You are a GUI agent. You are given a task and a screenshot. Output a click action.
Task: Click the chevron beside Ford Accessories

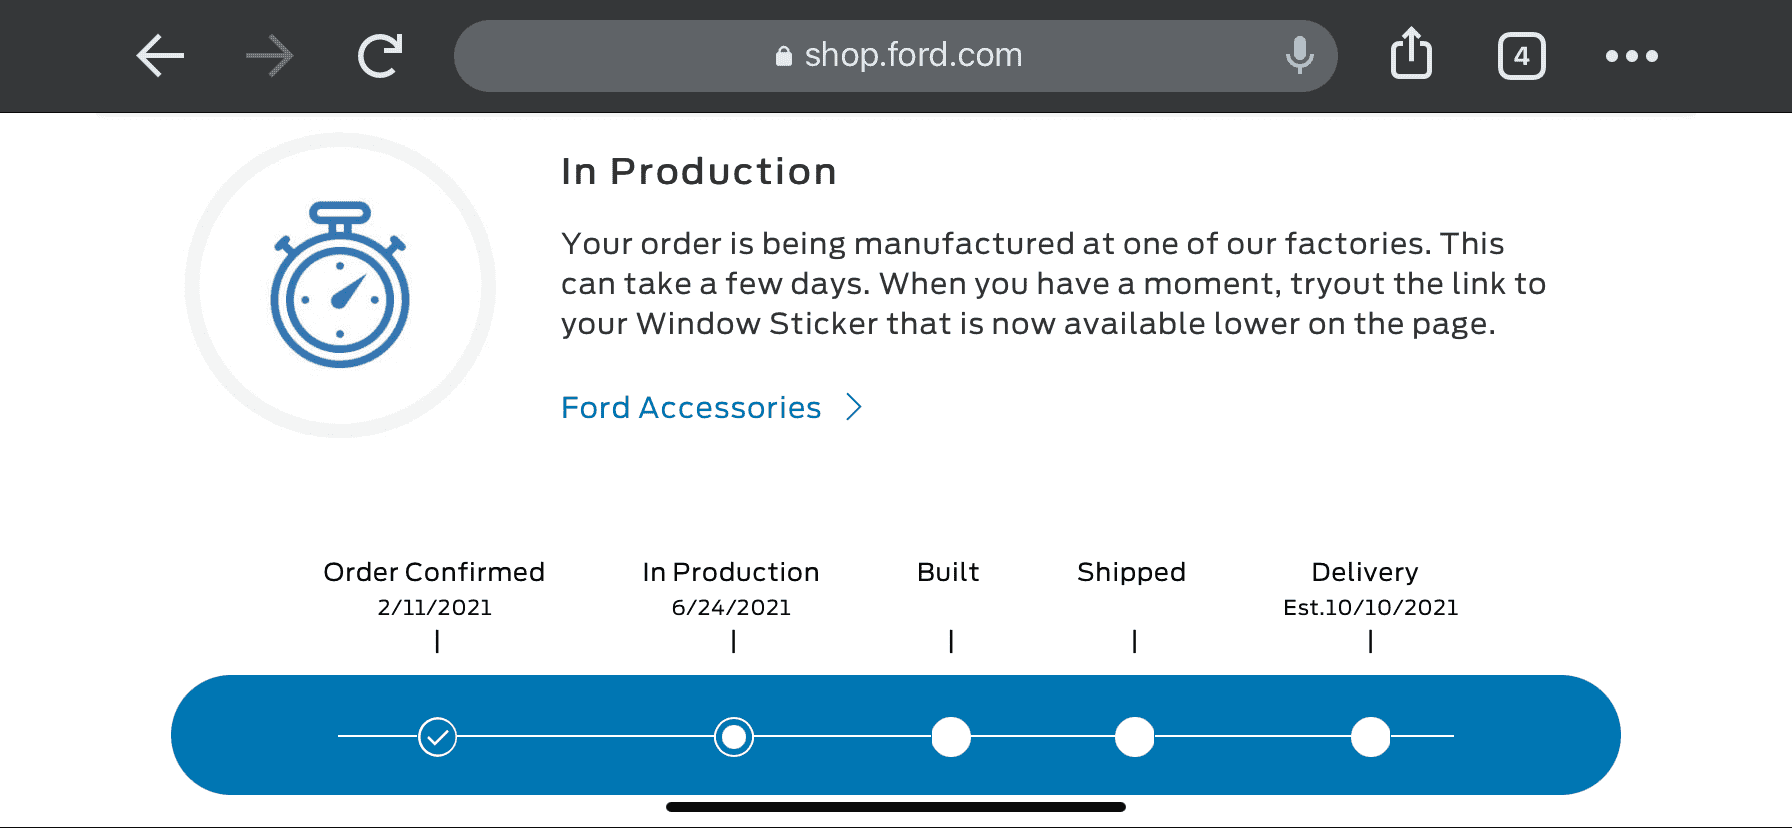click(x=853, y=407)
